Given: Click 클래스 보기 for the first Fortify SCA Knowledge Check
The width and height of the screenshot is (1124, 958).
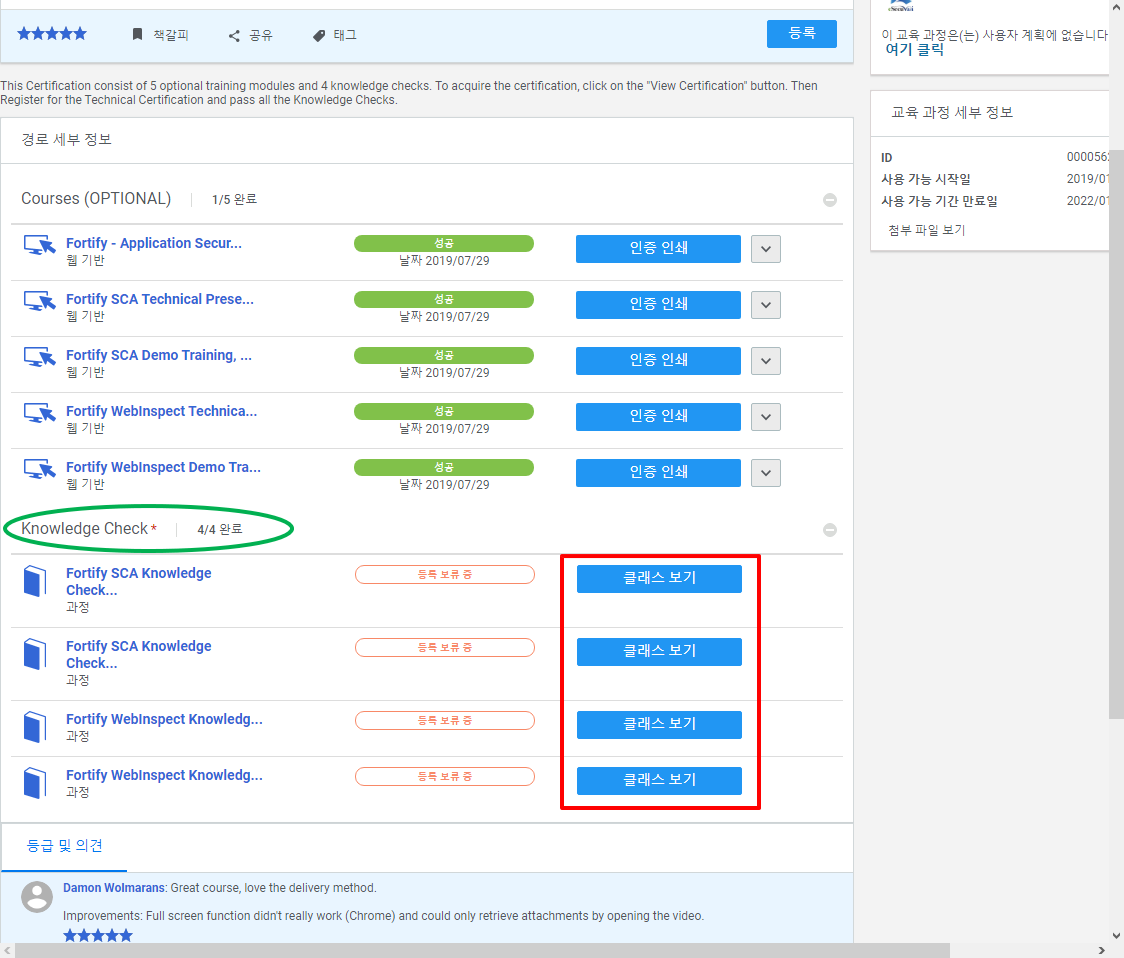Looking at the screenshot, I should [659, 579].
